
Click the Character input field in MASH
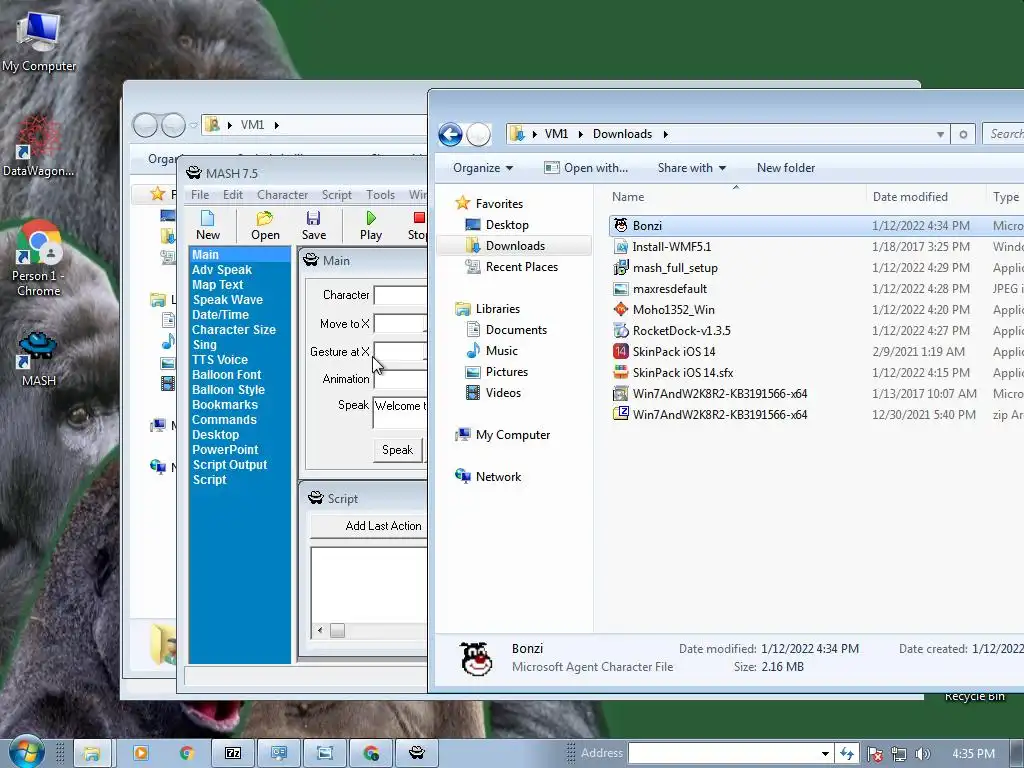coord(400,295)
